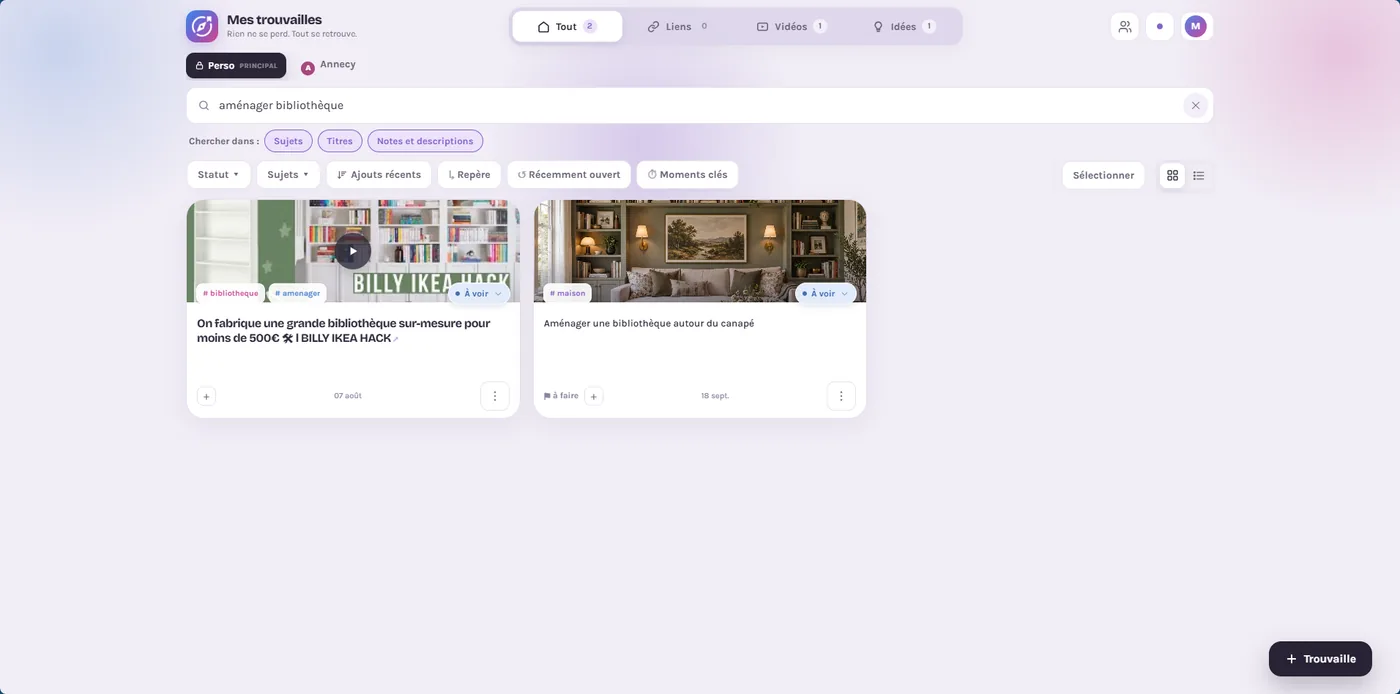Sort by Moments clés
This screenshot has width=1400, height=694.
[687, 175]
